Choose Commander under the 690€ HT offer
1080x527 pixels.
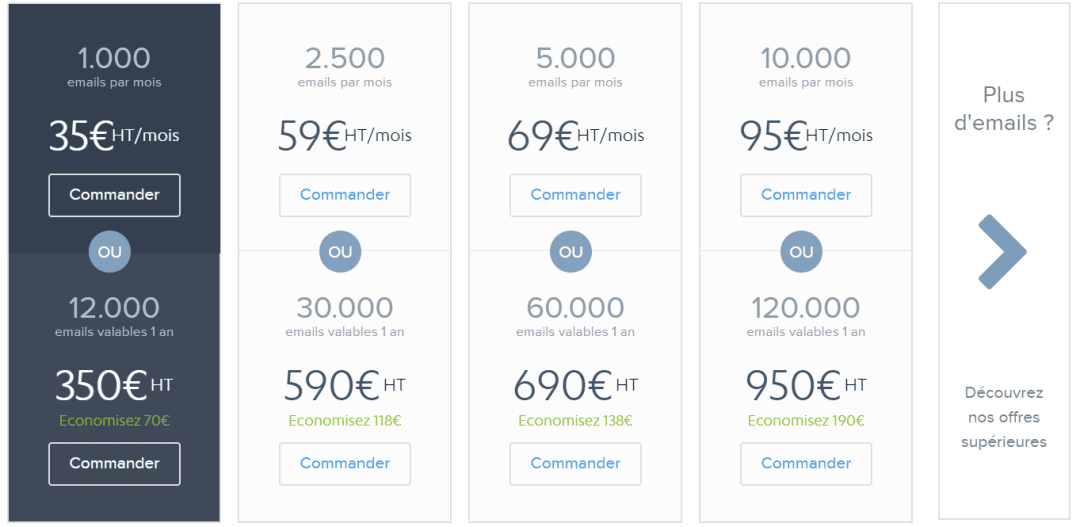pos(575,463)
